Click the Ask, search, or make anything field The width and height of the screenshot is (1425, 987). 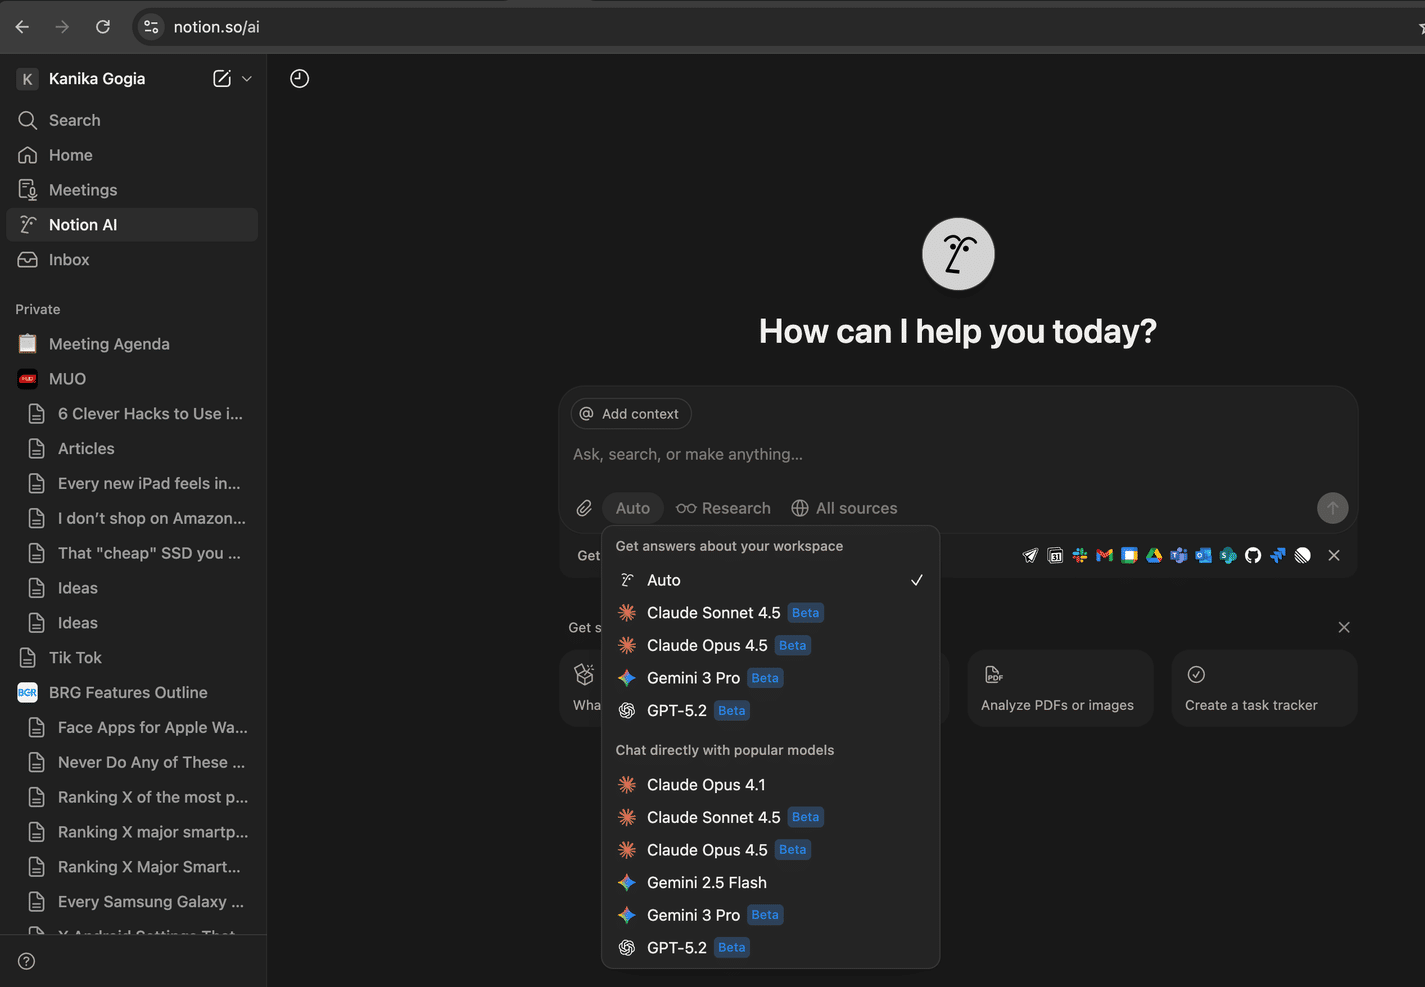click(958, 454)
